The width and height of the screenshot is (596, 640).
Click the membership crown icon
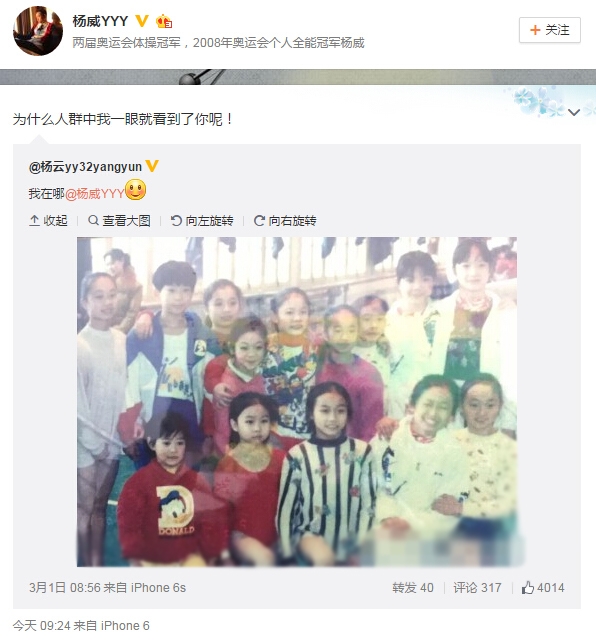(164, 21)
